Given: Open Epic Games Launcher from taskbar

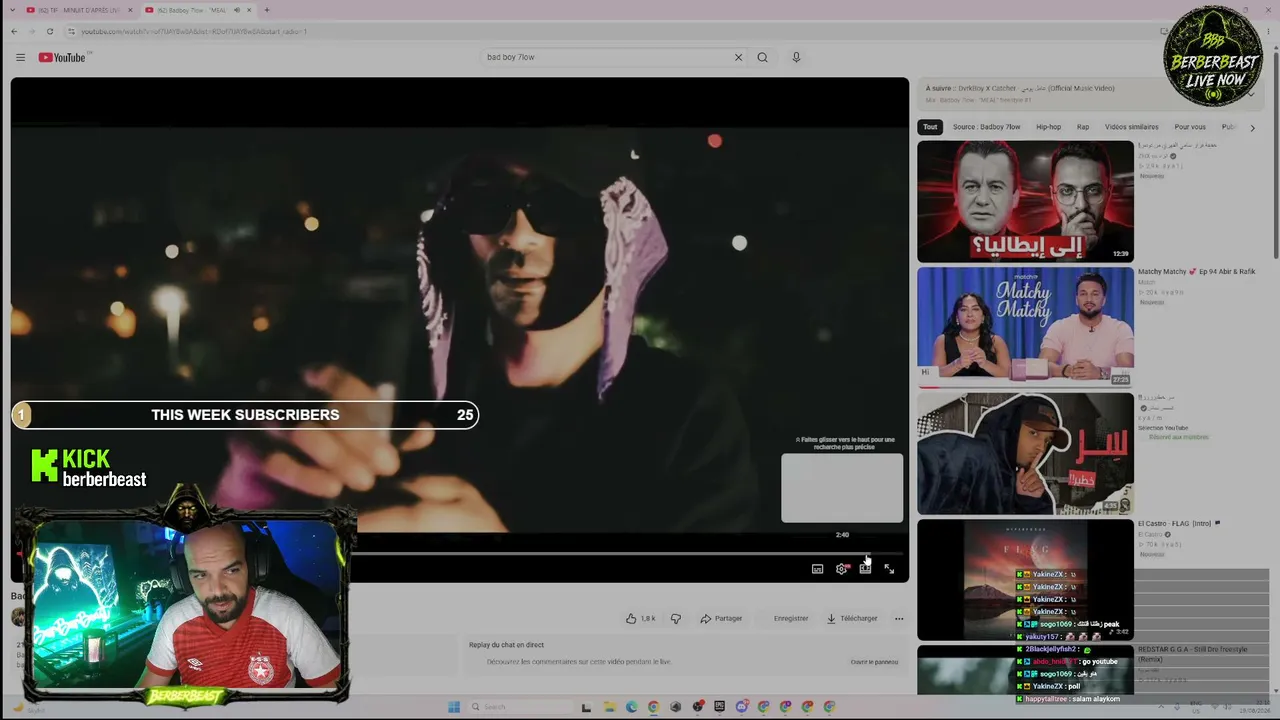Looking at the screenshot, I should click(x=719, y=707).
